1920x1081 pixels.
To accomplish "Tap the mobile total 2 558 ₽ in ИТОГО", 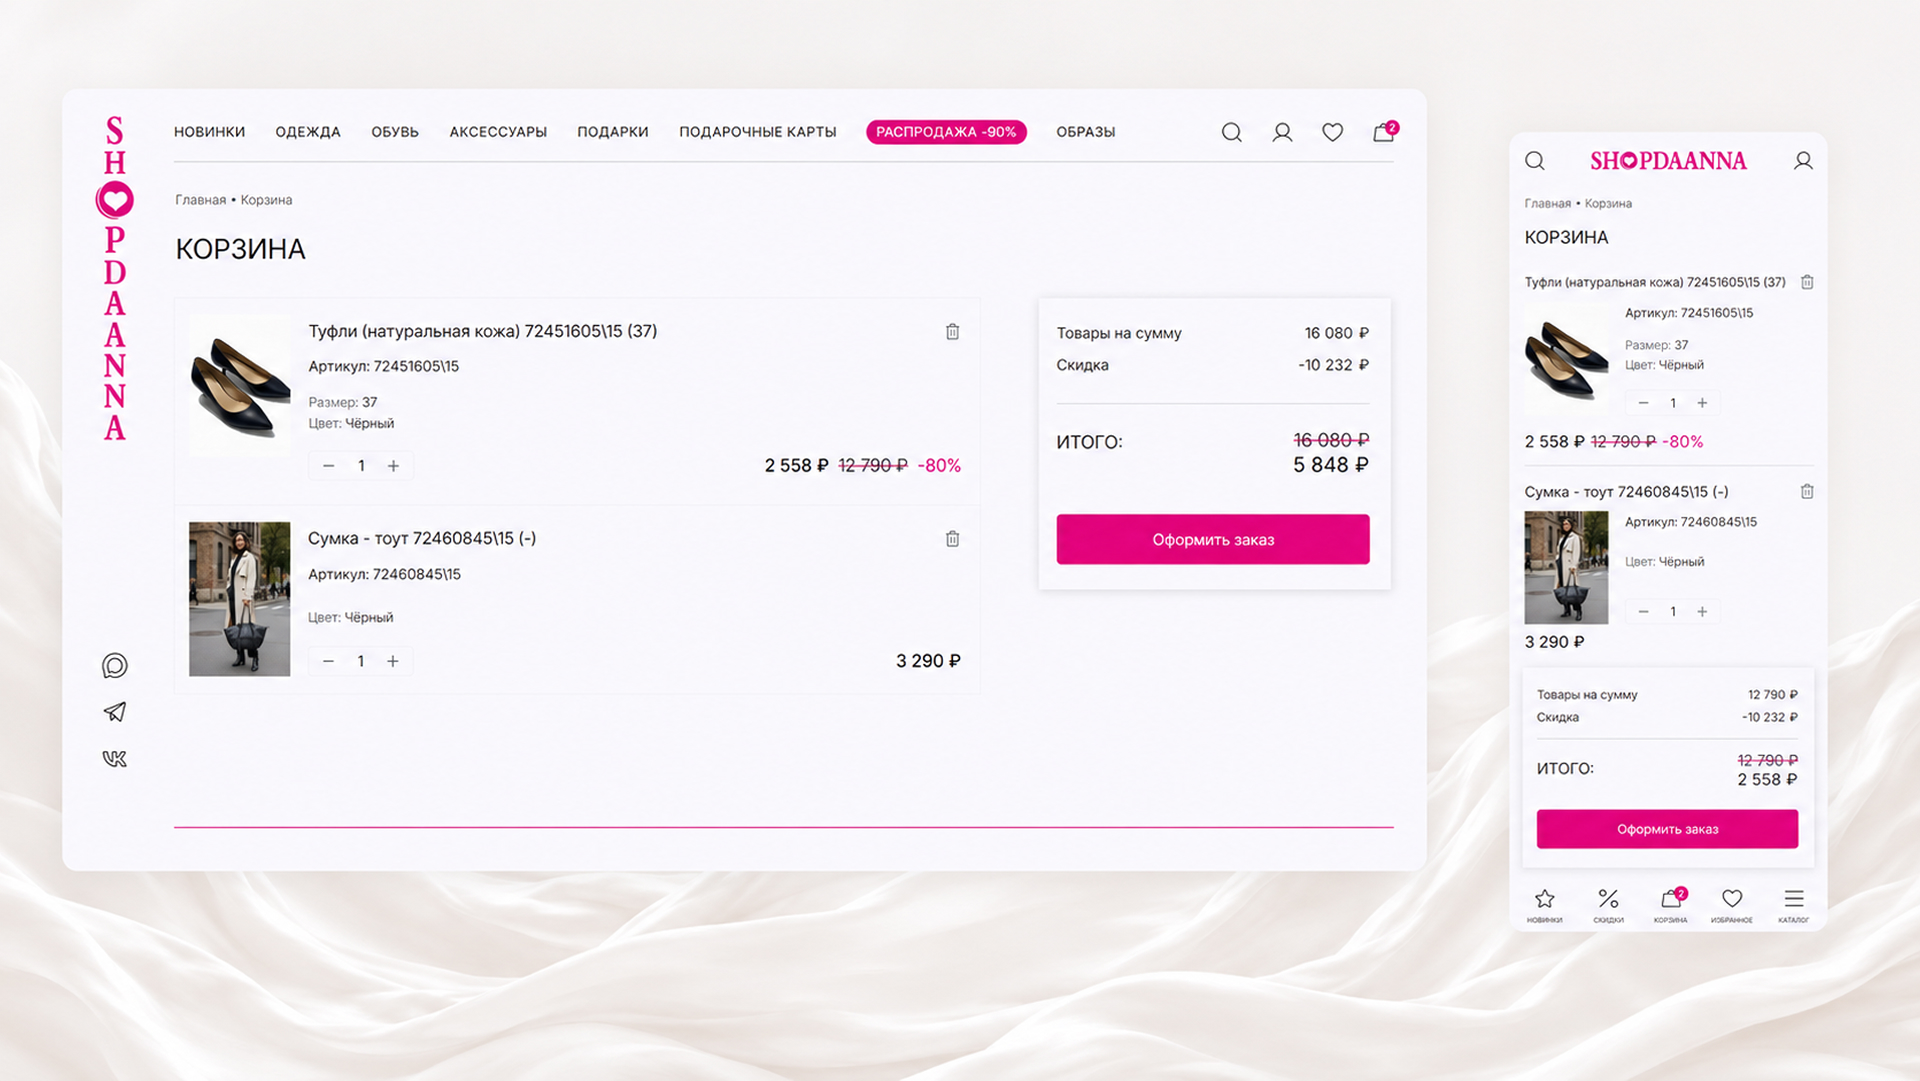I will pos(1767,780).
